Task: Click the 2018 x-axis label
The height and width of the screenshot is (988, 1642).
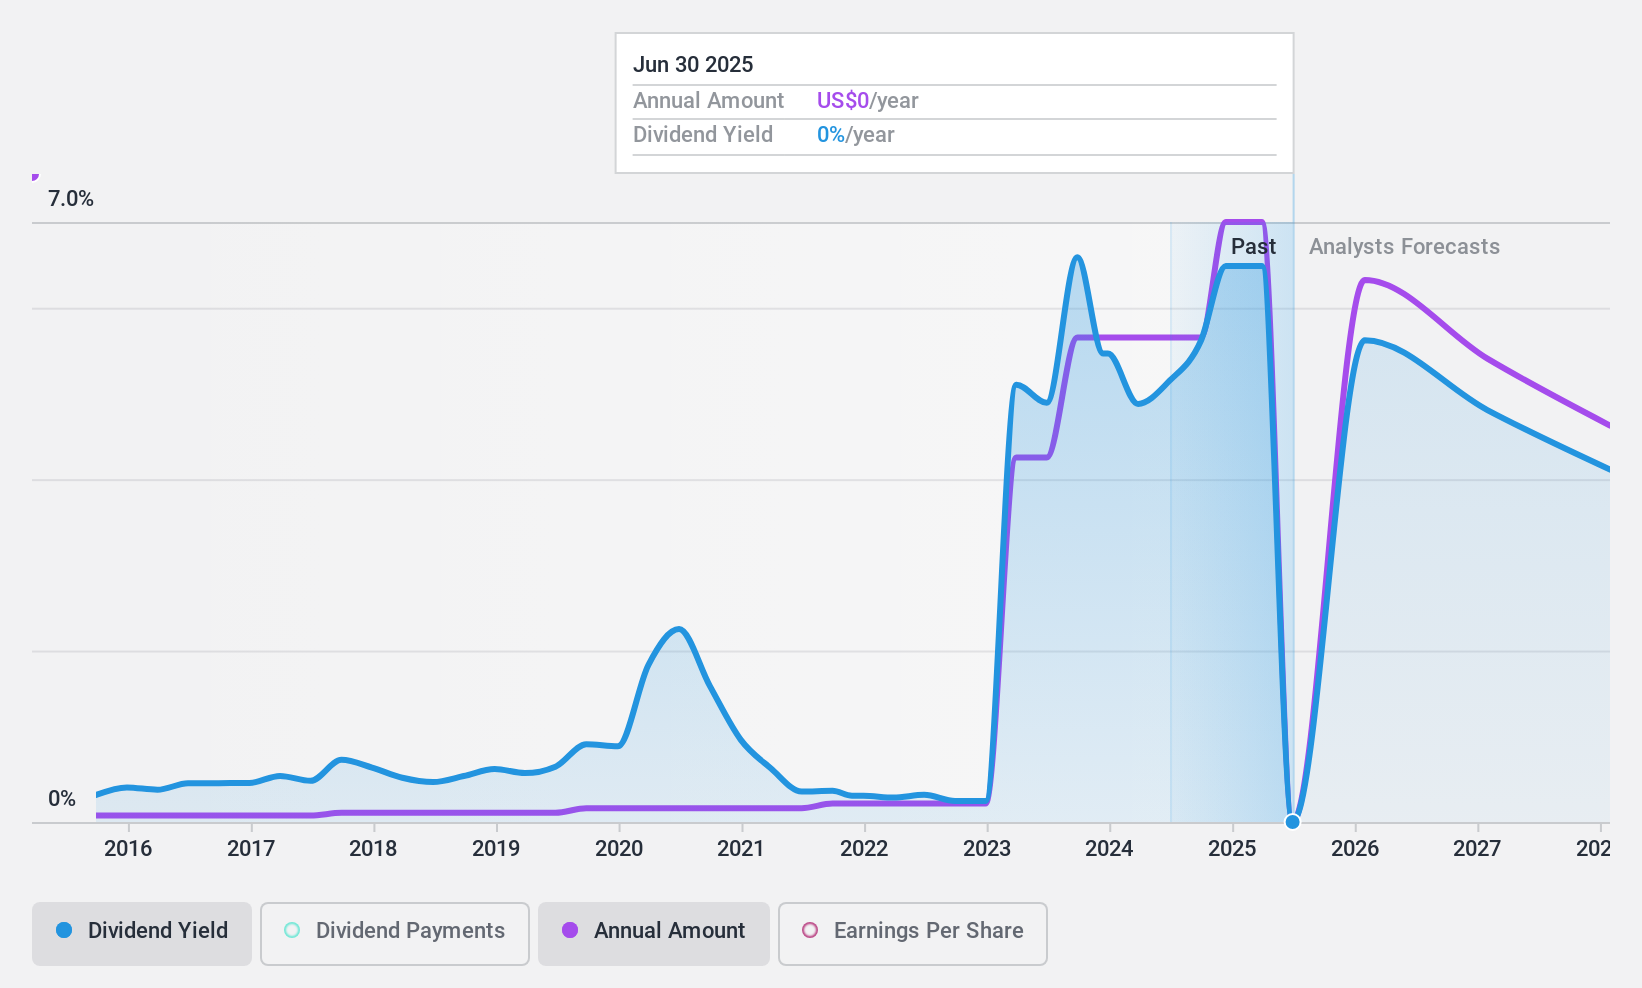Action: [x=373, y=849]
